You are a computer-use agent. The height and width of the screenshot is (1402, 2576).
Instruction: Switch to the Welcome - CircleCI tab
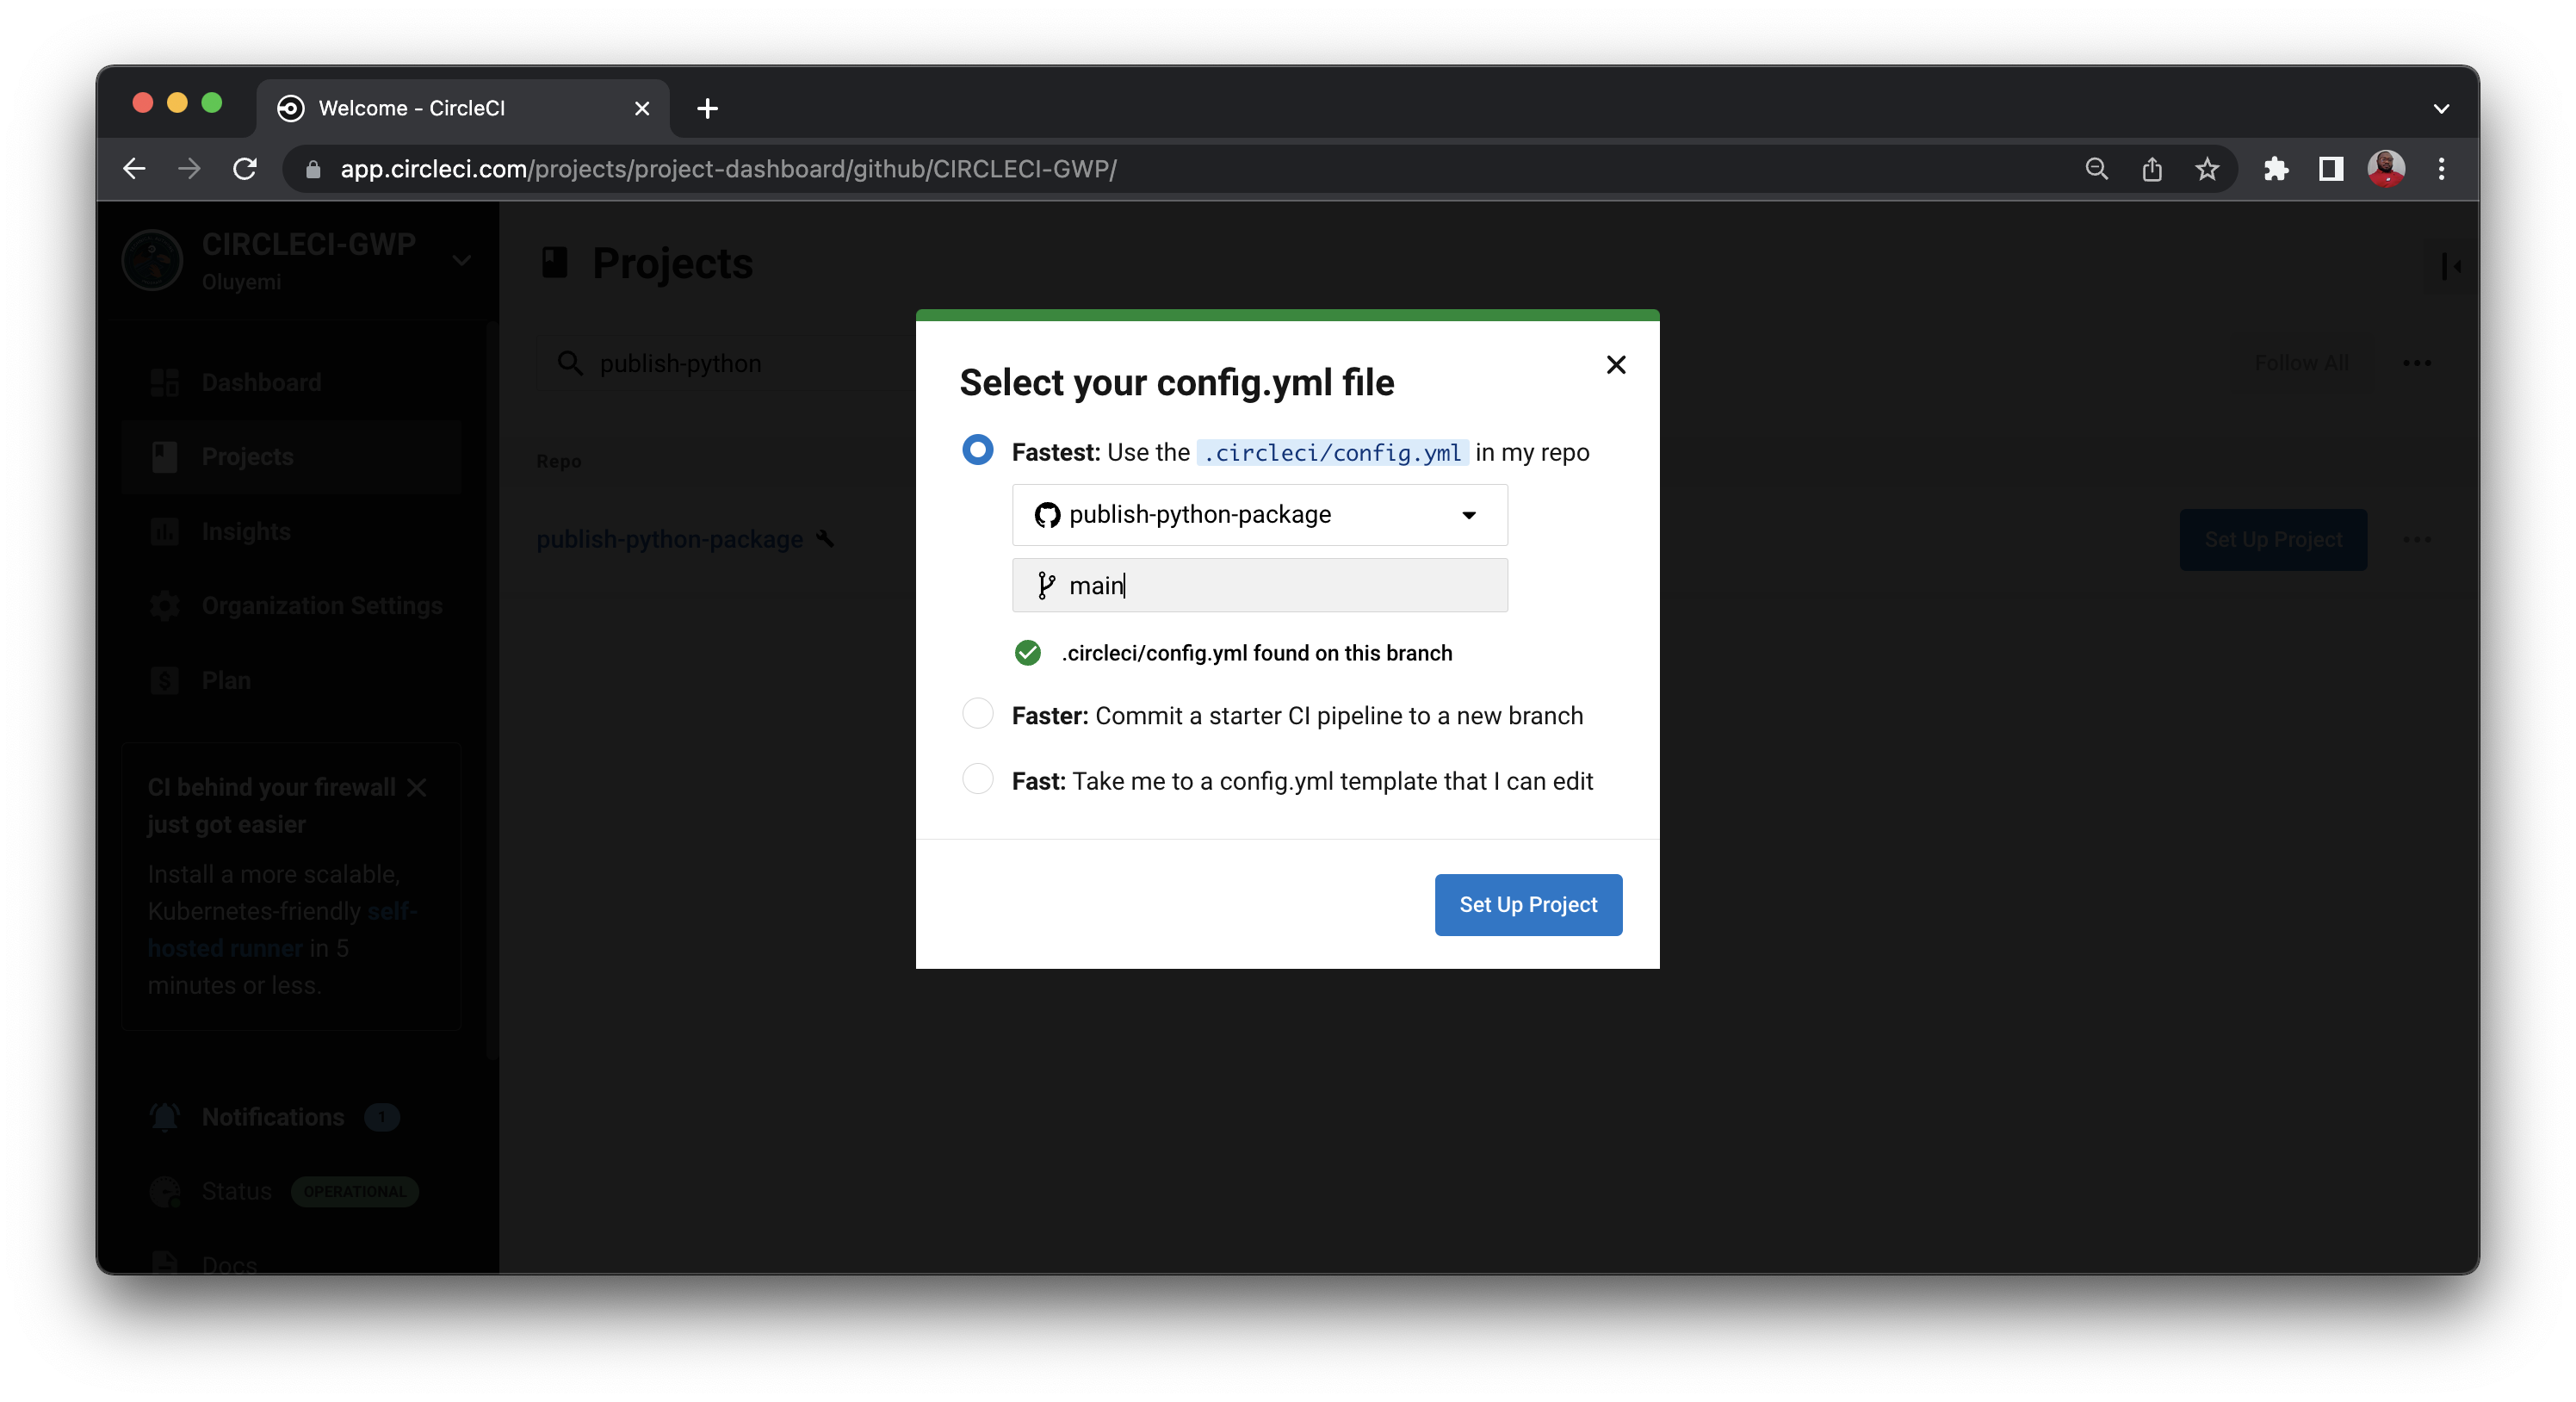pos(430,108)
